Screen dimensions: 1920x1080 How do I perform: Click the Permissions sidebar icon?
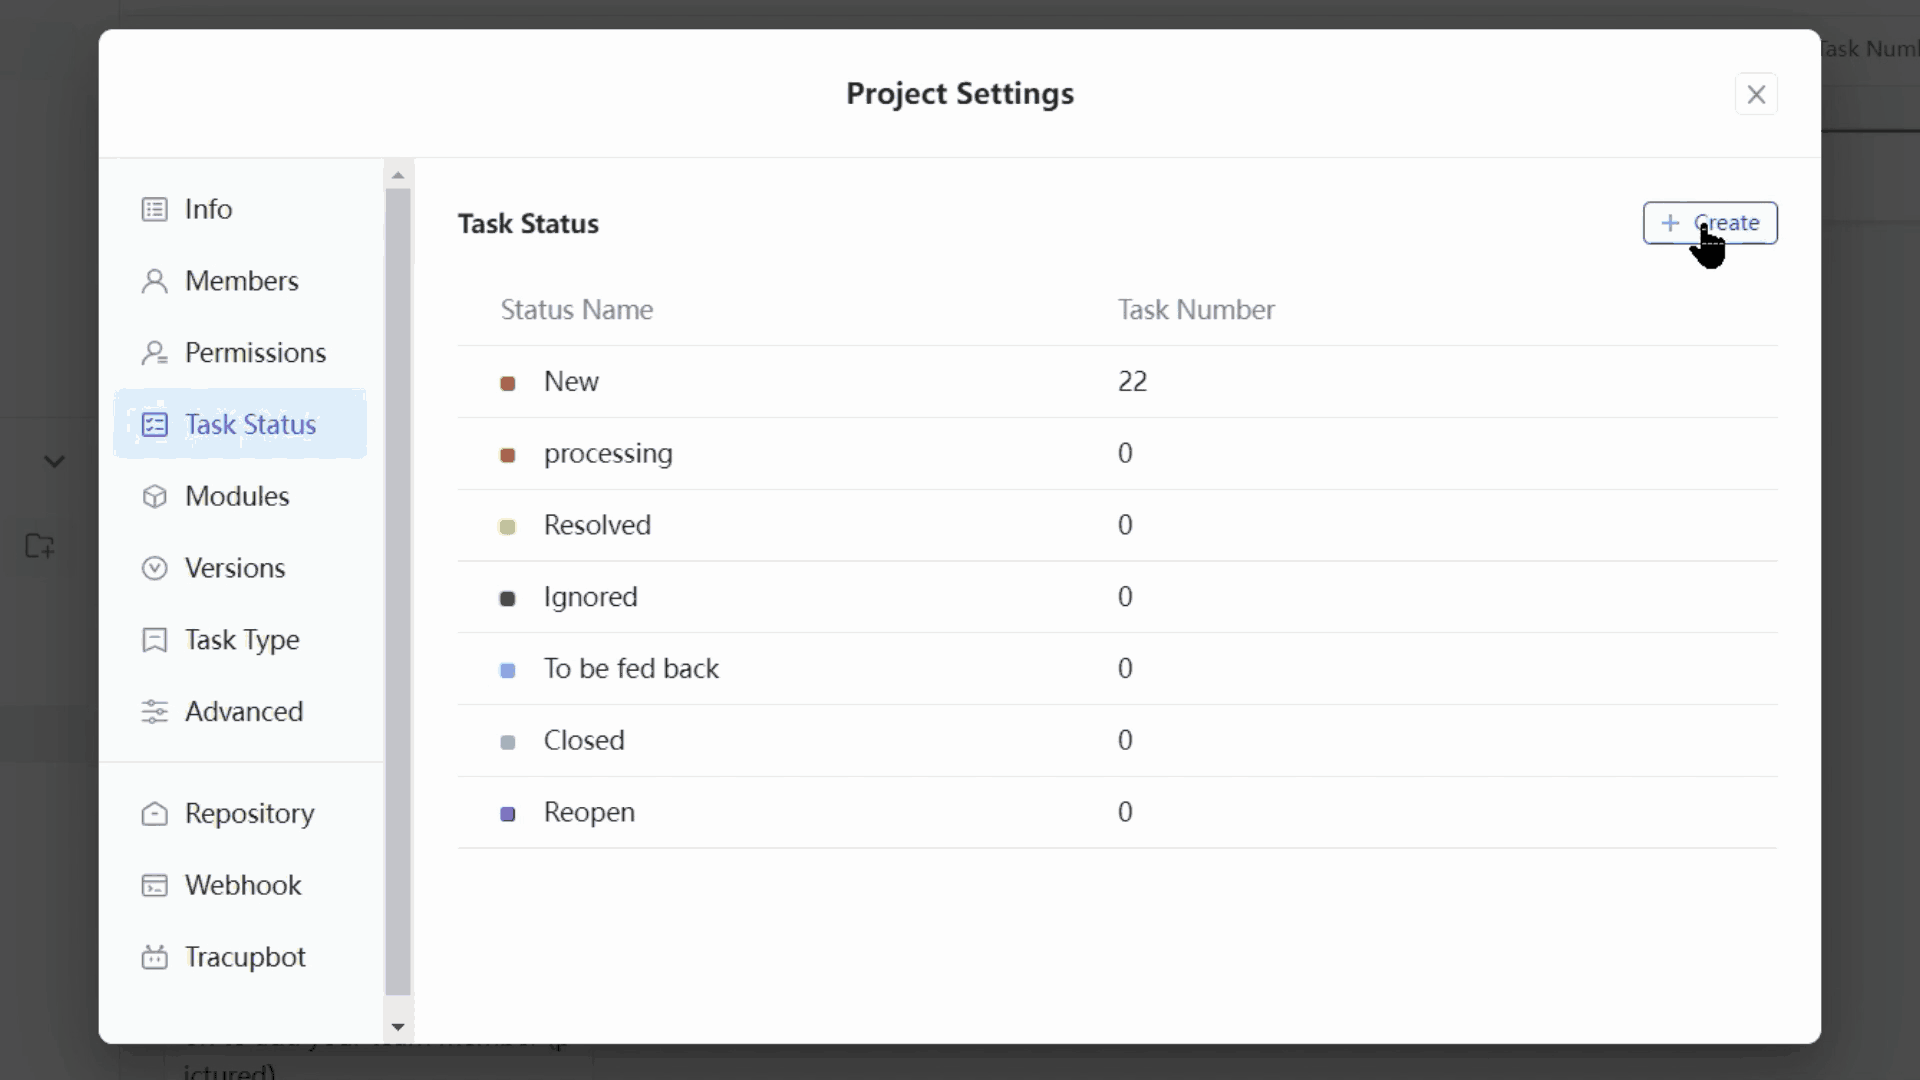point(156,353)
